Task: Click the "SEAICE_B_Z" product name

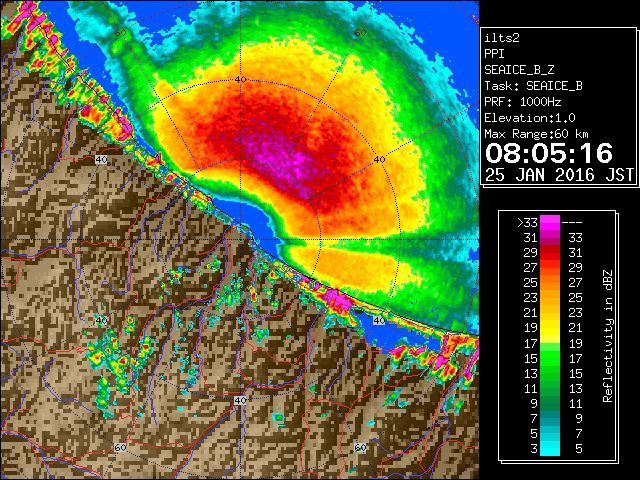Action: coord(519,70)
